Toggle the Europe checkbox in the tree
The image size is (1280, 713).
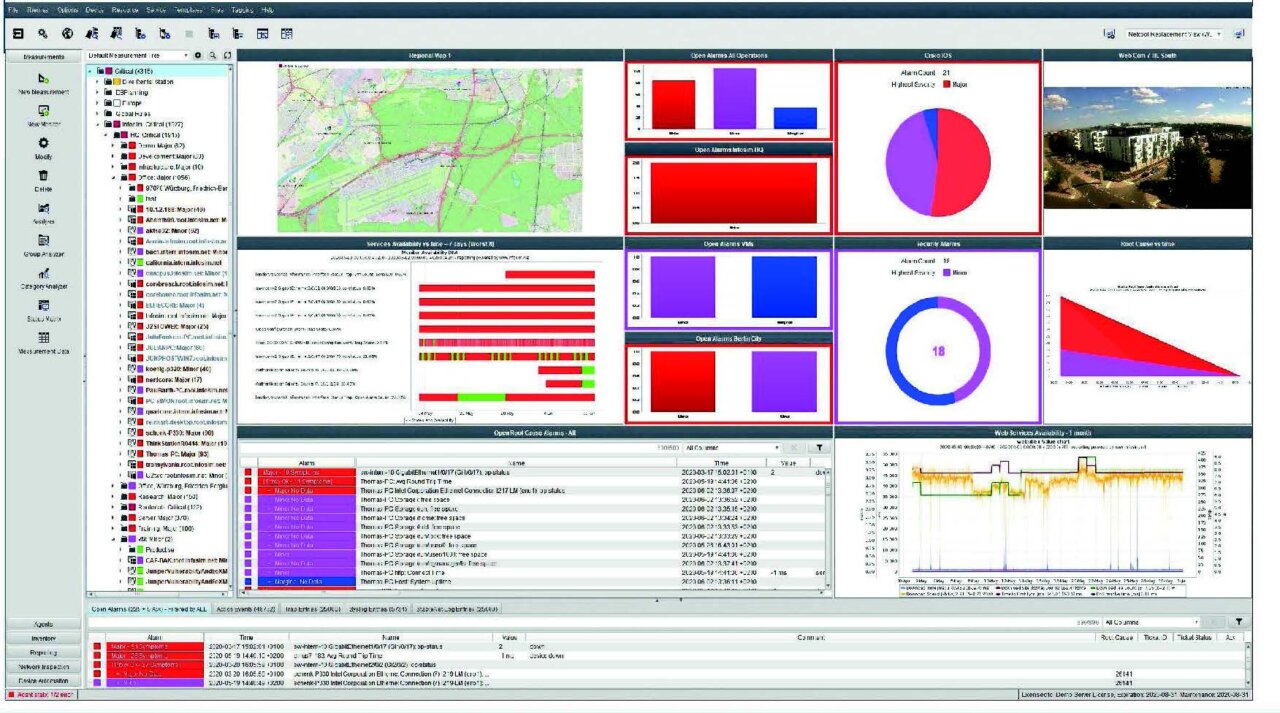pos(117,103)
